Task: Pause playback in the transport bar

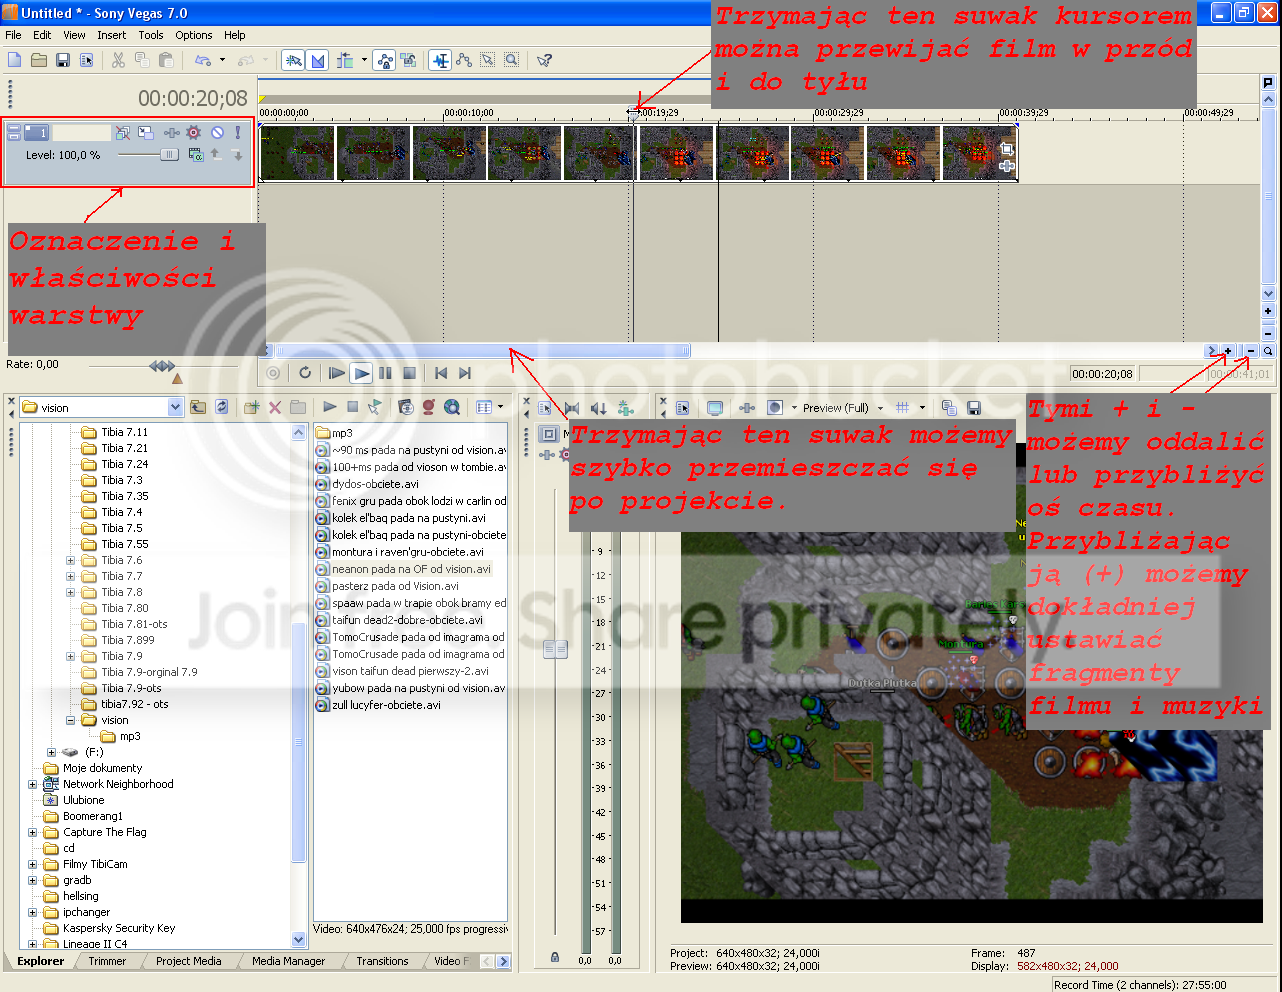Action: [x=385, y=373]
